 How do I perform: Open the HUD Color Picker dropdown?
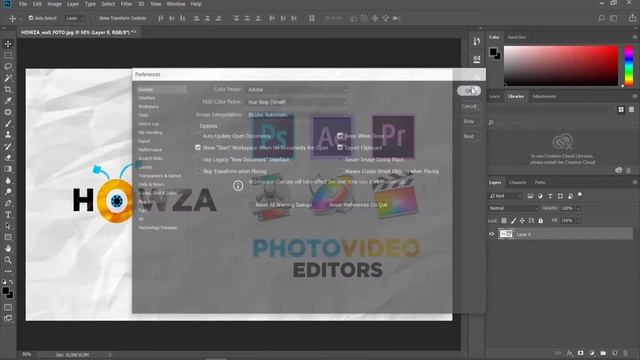click(x=297, y=102)
